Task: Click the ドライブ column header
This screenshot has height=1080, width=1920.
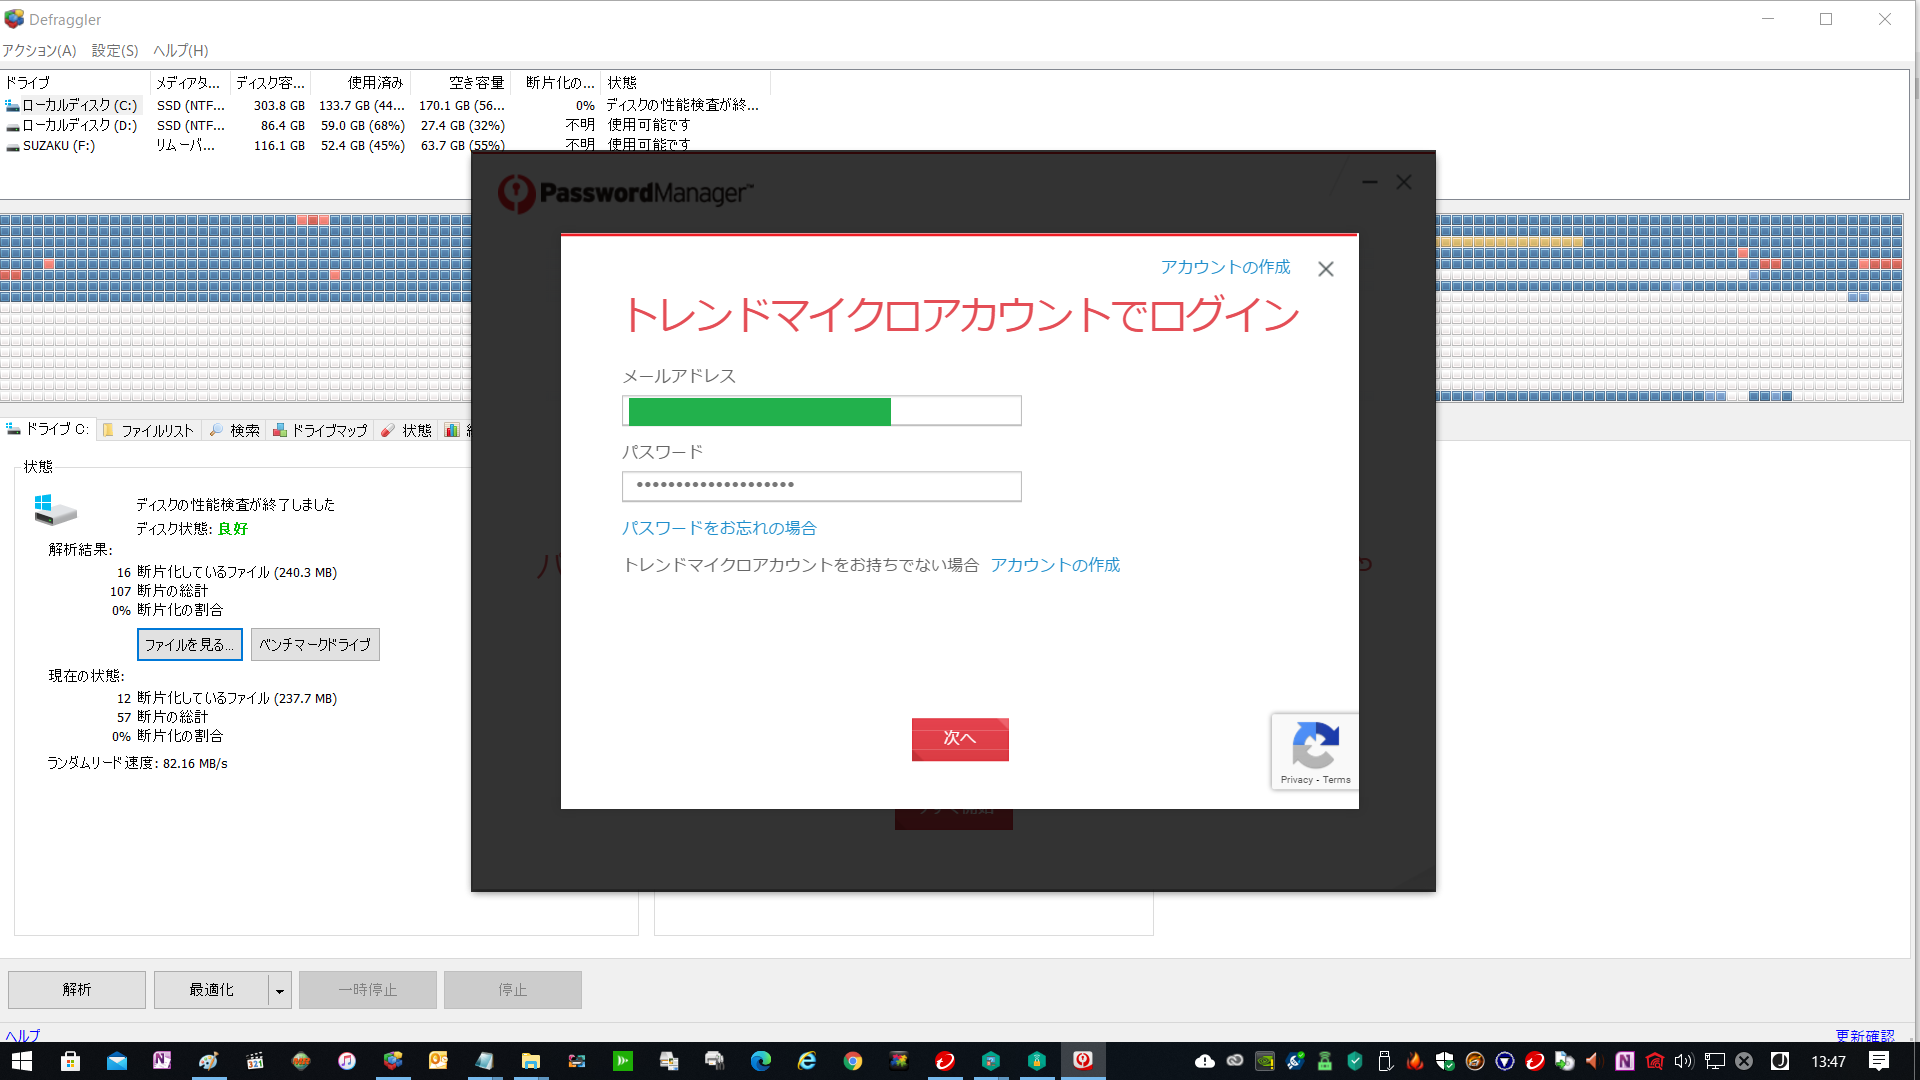Action: tap(75, 82)
